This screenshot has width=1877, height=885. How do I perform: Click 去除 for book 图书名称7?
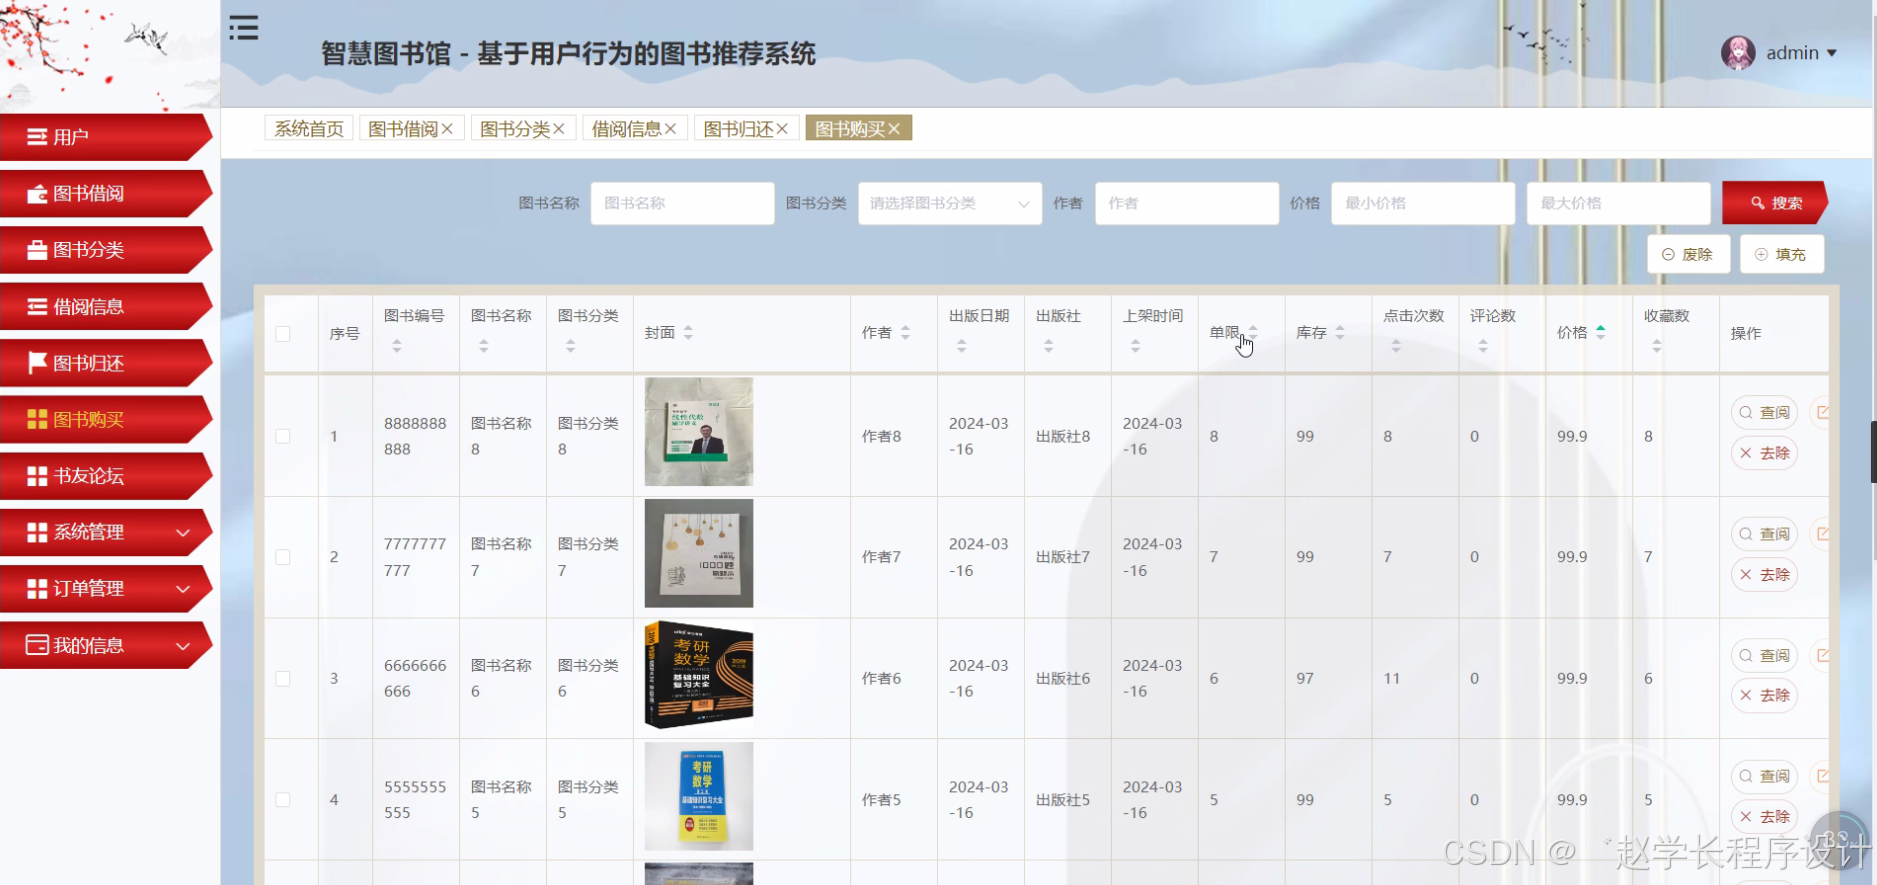[x=1765, y=574]
